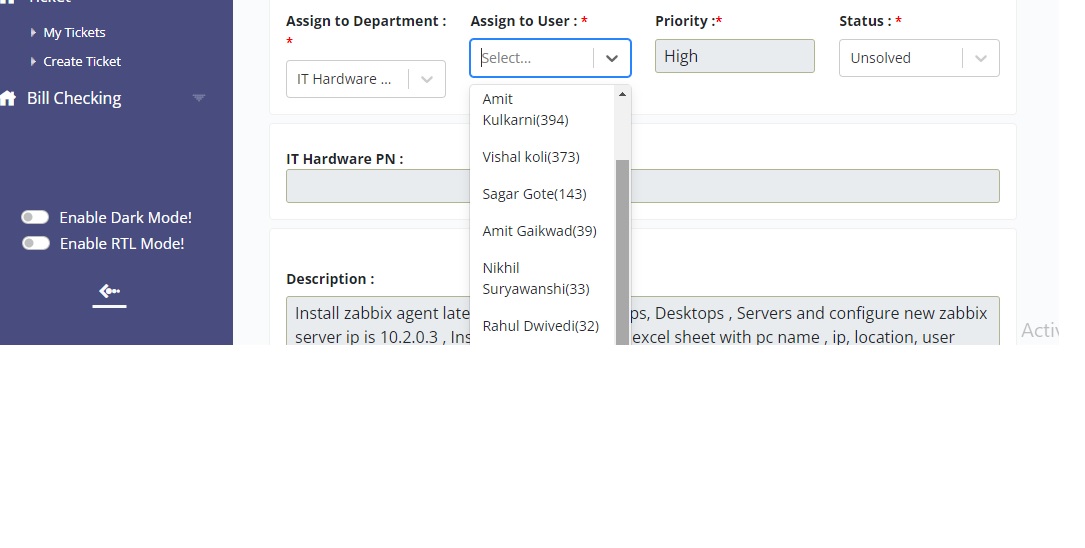
Task: Click the Assign to User search input
Action: coord(533,58)
